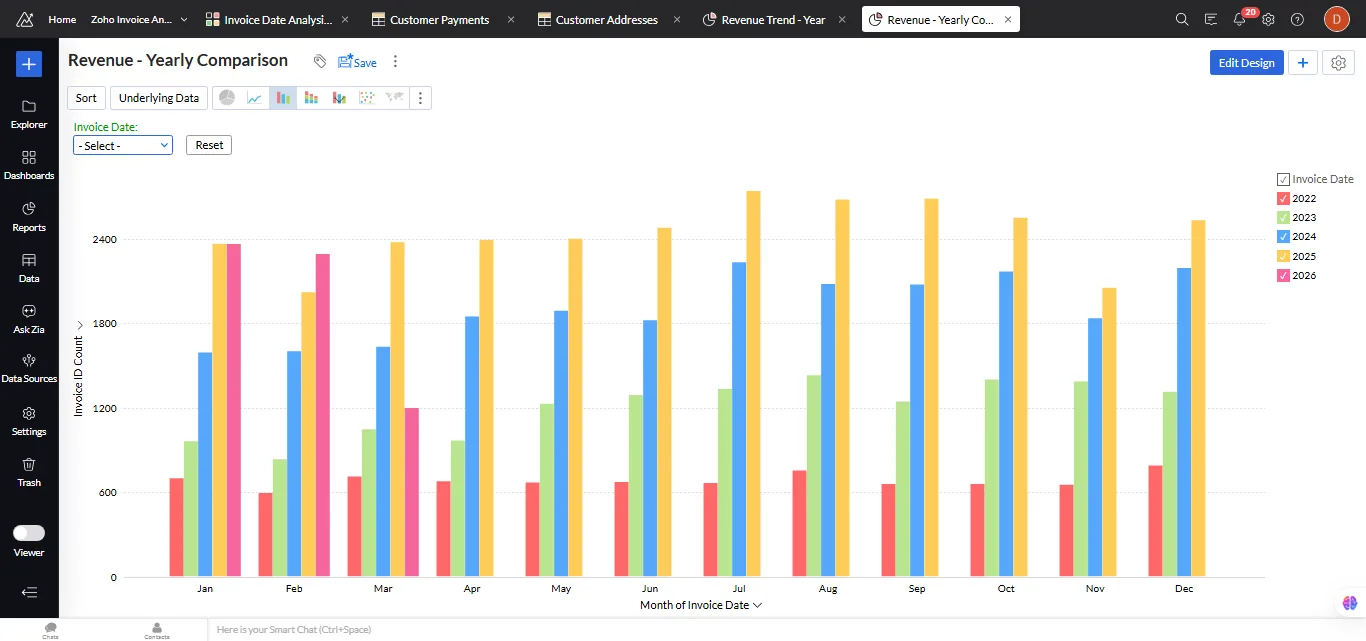Screen dimensions: 1366x641
Task: Switch chart type to line chart
Action: (x=255, y=98)
